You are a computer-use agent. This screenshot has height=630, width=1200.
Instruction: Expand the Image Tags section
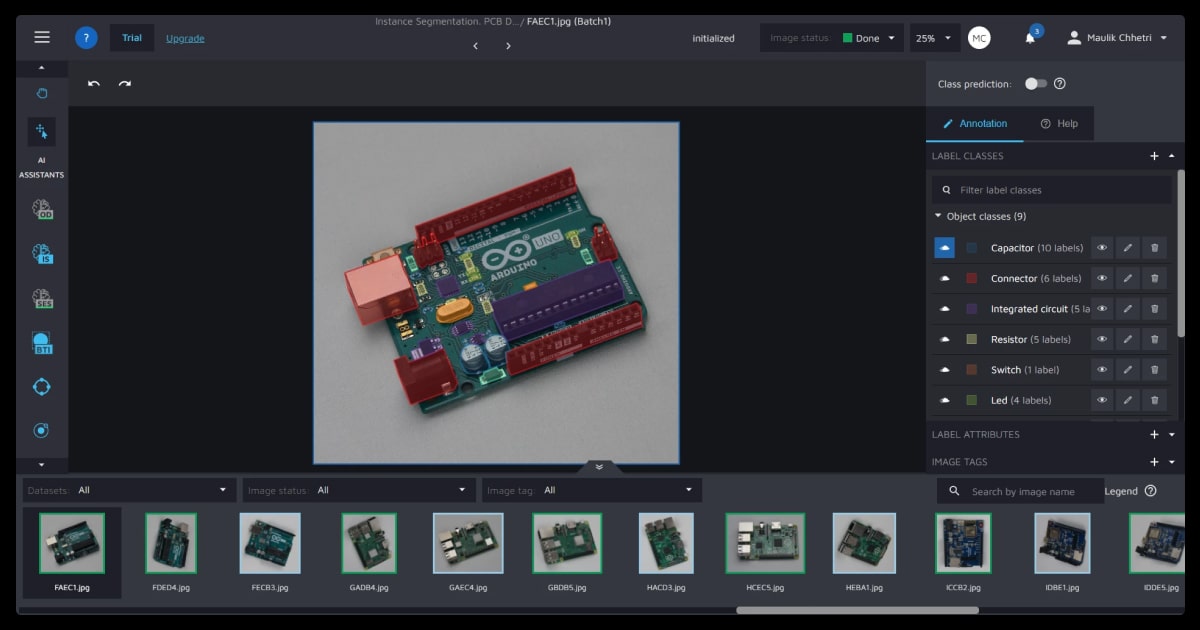(1171, 462)
